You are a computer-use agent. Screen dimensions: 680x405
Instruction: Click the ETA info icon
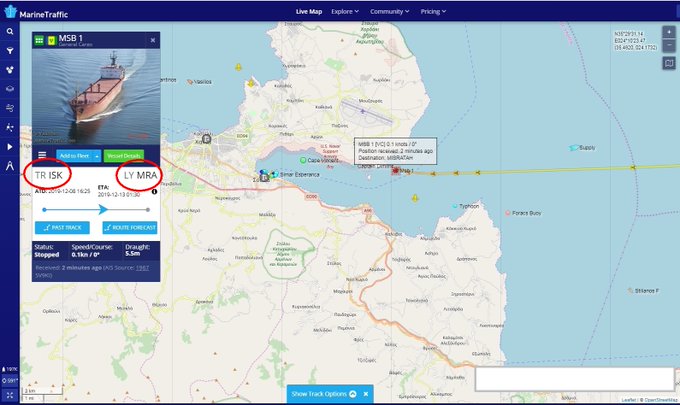coord(154,192)
